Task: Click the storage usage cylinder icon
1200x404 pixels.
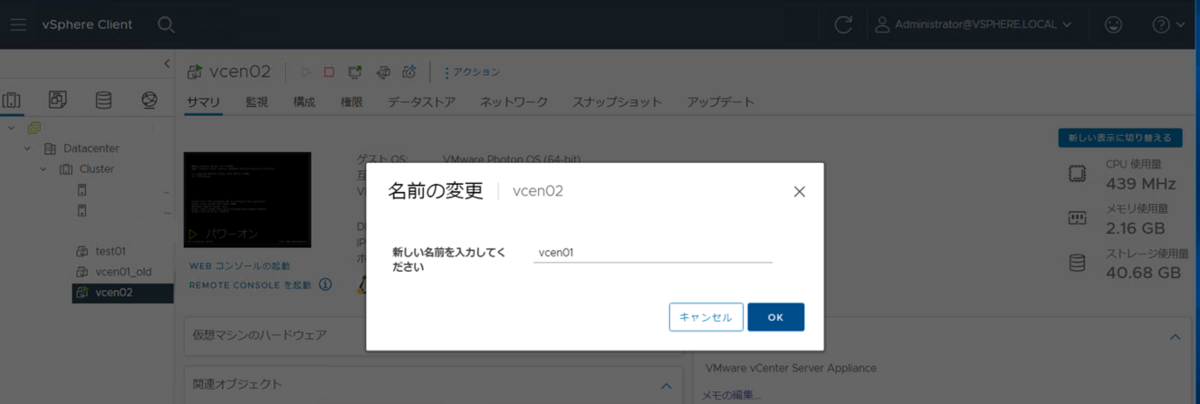Action: 1077,263
